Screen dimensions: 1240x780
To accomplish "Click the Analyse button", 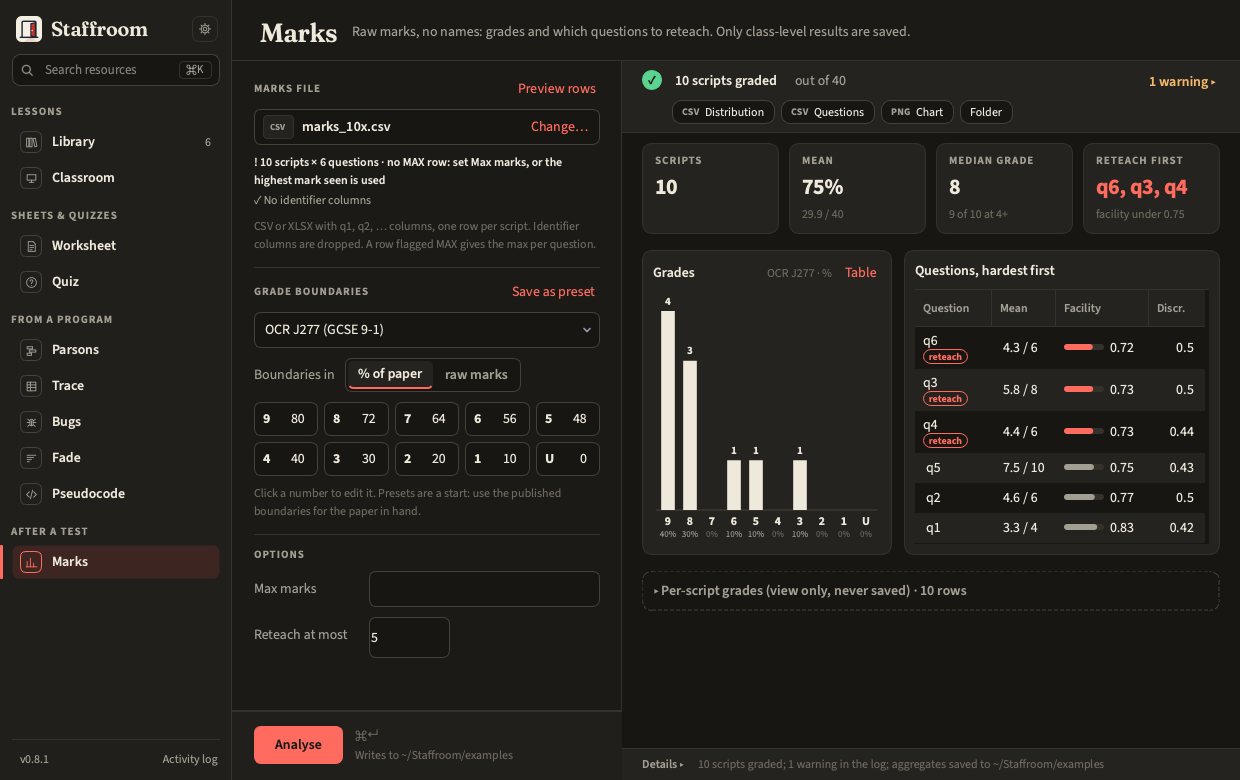I will 298,745.
